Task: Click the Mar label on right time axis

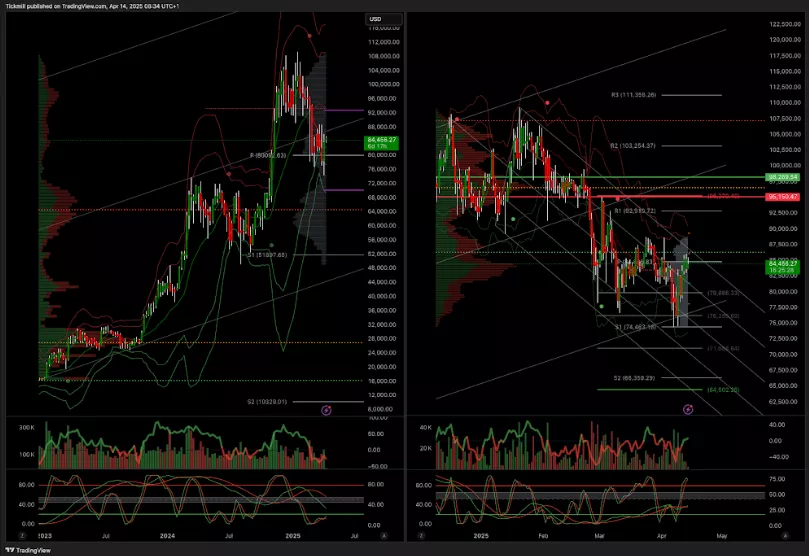Action: pyautogui.click(x=599, y=536)
